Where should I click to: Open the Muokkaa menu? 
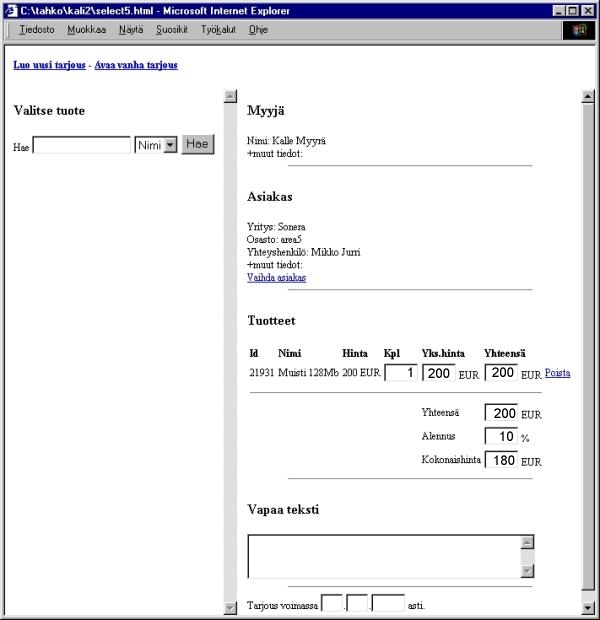[87, 30]
